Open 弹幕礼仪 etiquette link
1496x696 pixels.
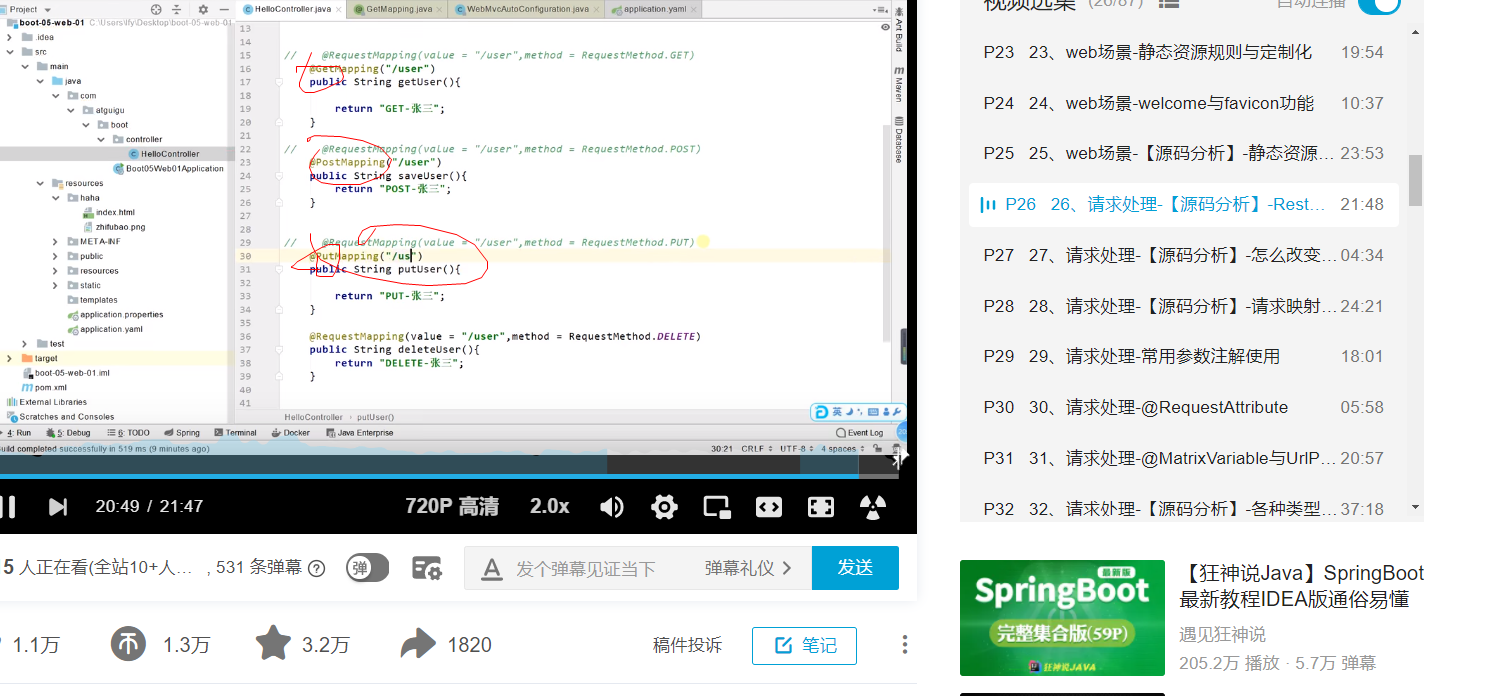[x=747, y=568]
